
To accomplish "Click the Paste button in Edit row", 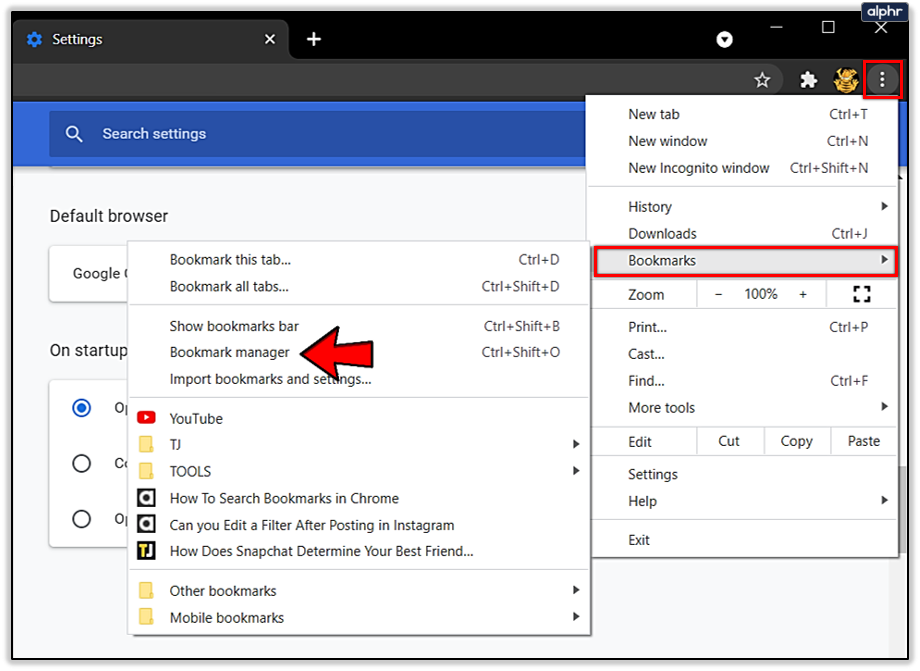I will click(863, 441).
